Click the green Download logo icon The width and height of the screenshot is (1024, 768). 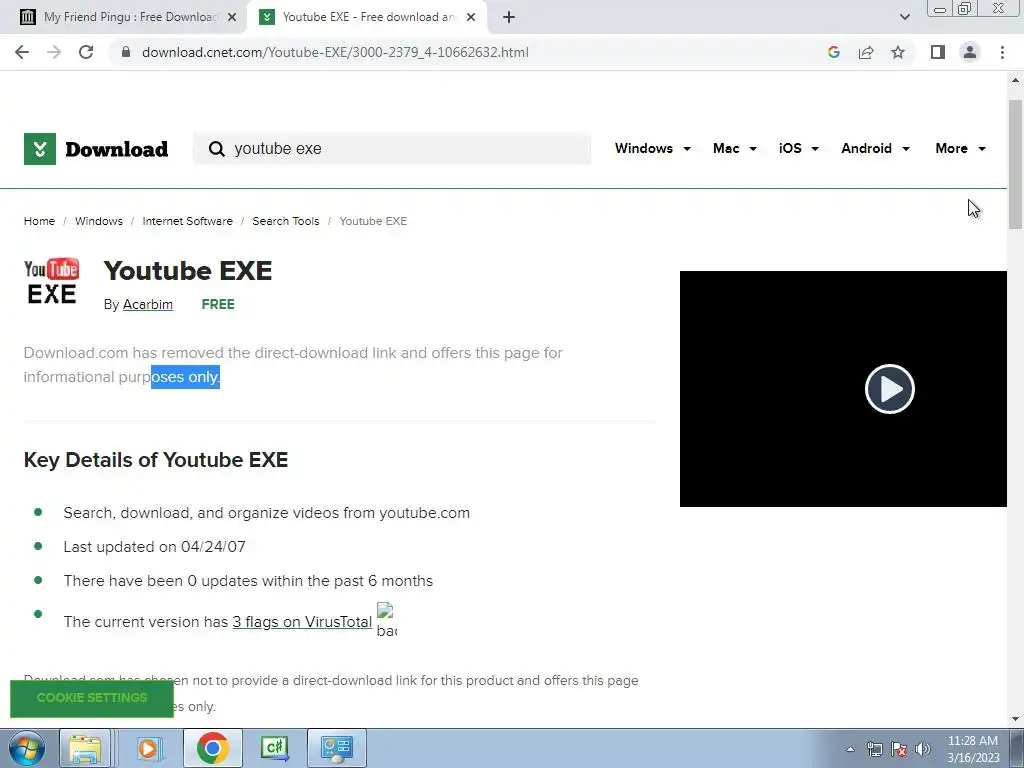pyautogui.click(x=40, y=149)
